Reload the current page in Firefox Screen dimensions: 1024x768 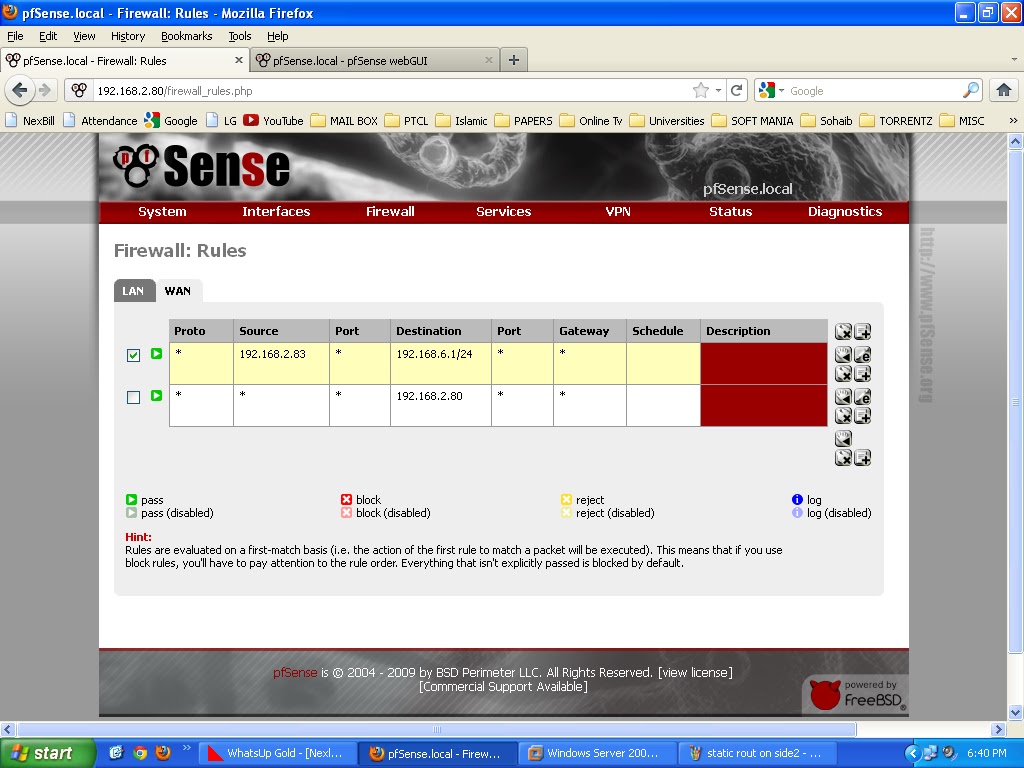[737, 90]
